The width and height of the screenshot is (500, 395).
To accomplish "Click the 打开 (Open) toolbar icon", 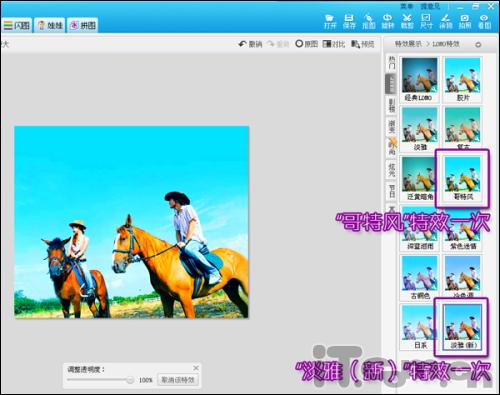I will pyautogui.click(x=329, y=21).
